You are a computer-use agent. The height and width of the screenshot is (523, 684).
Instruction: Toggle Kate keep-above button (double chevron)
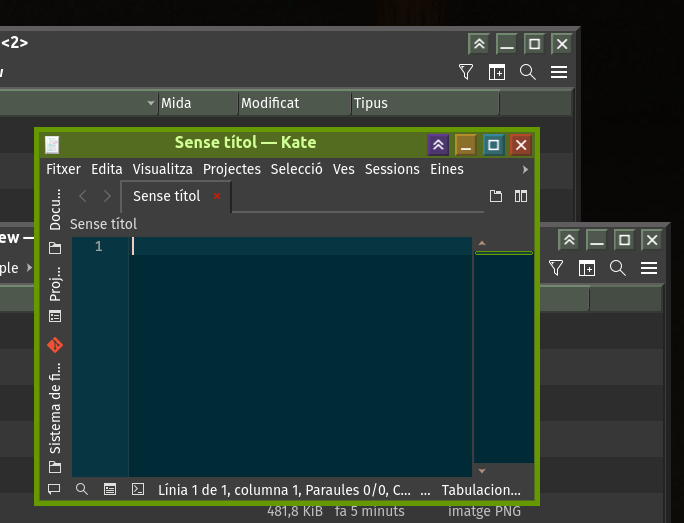pos(438,145)
